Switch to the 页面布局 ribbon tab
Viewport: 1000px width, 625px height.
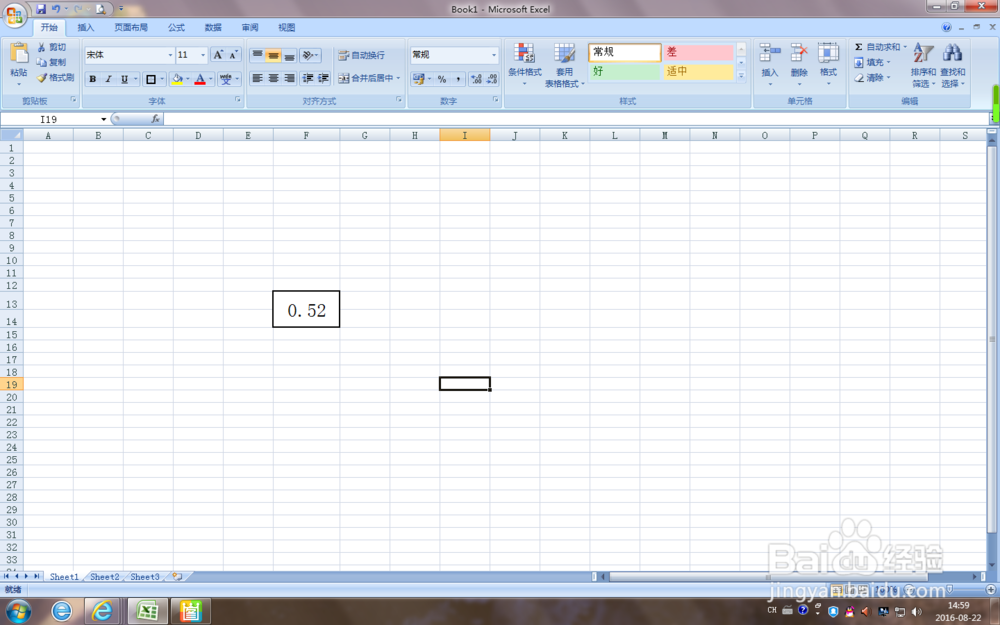coord(131,27)
